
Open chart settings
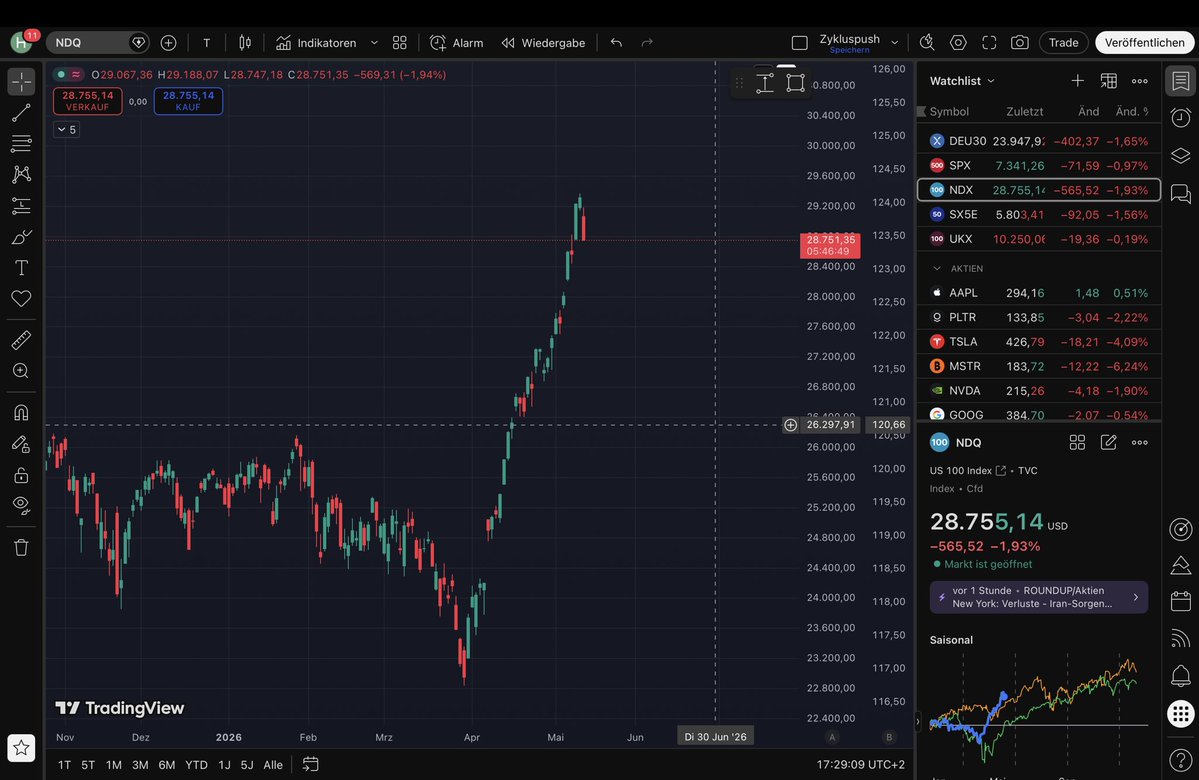click(958, 43)
